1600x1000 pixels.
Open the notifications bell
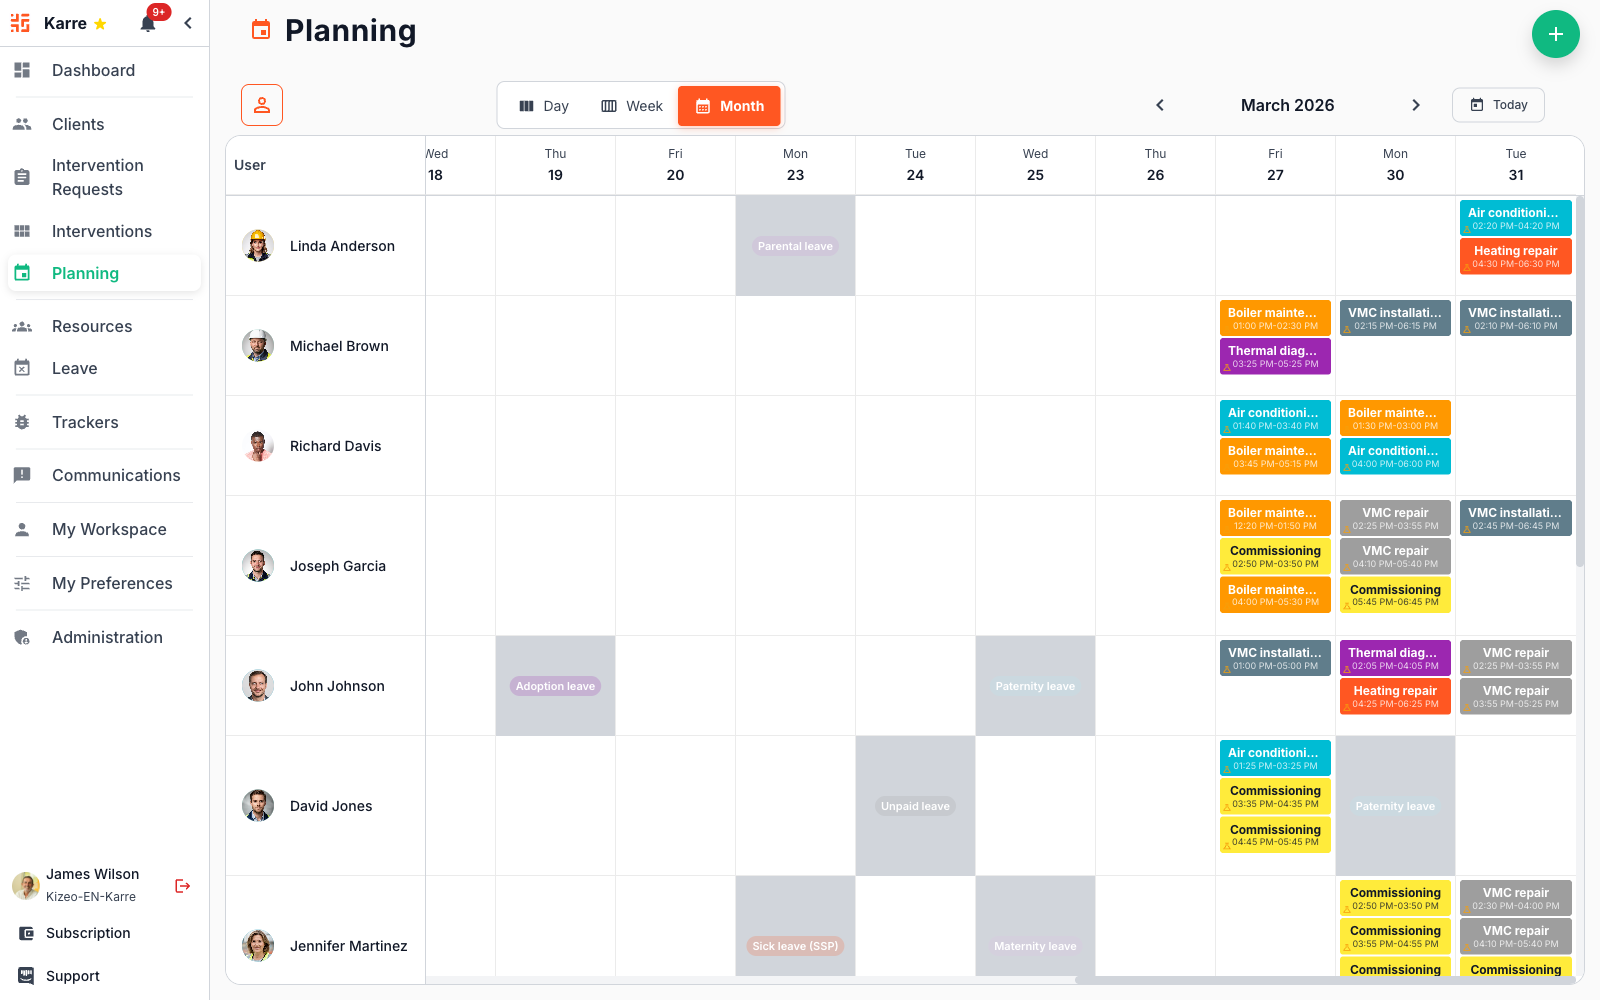pyautogui.click(x=148, y=24)
